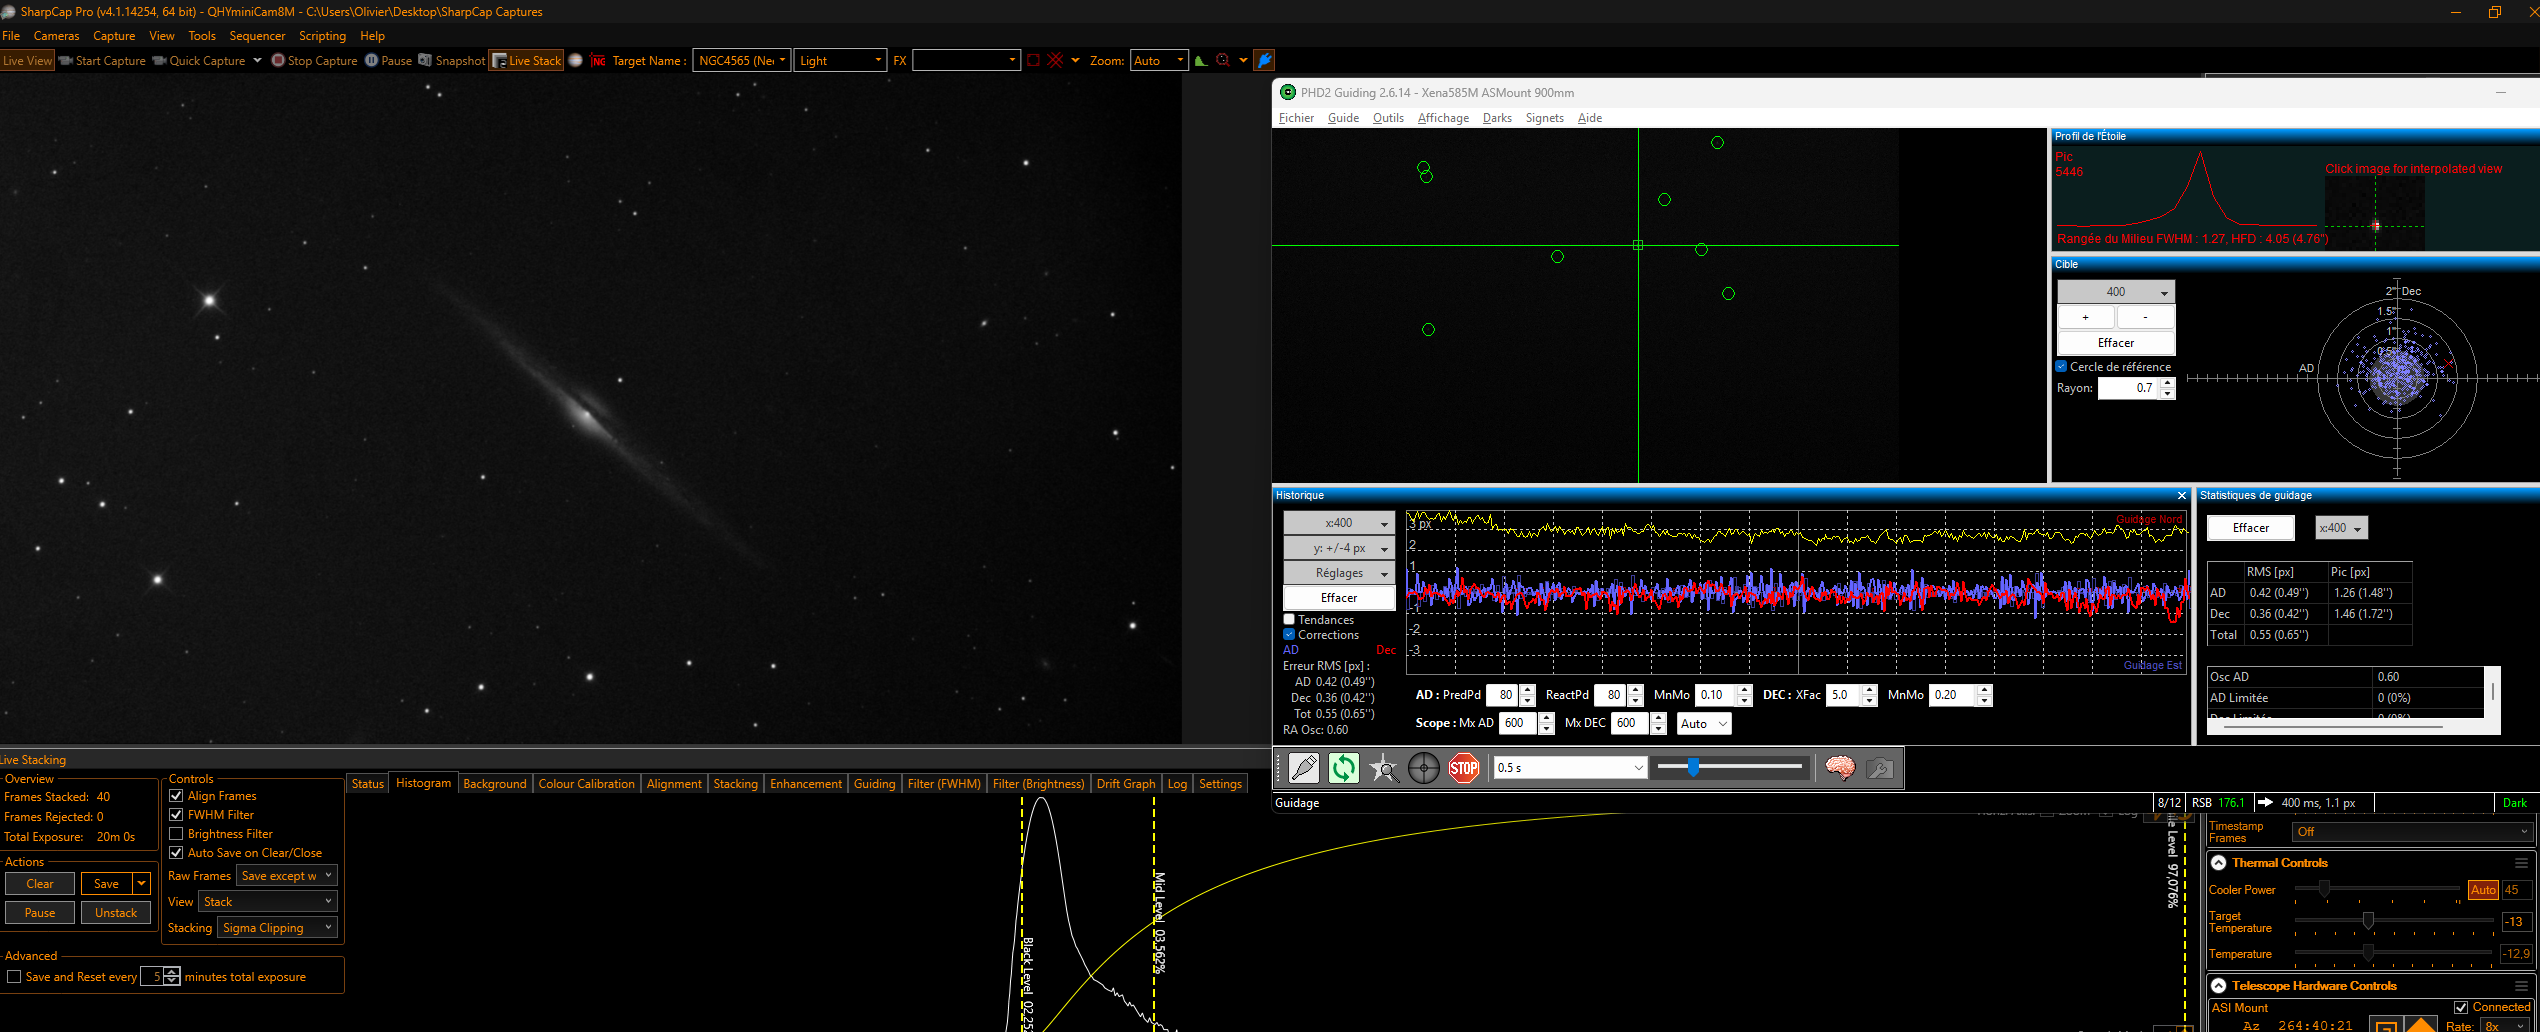Open the NGC object catalog icon

coord(598,60)
